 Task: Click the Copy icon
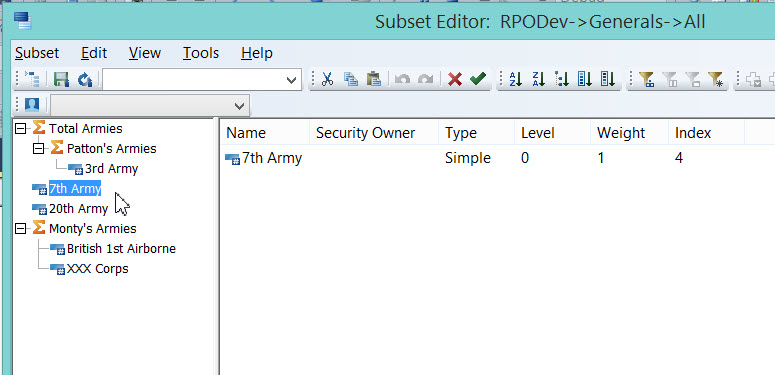click(x=350, y=79)
